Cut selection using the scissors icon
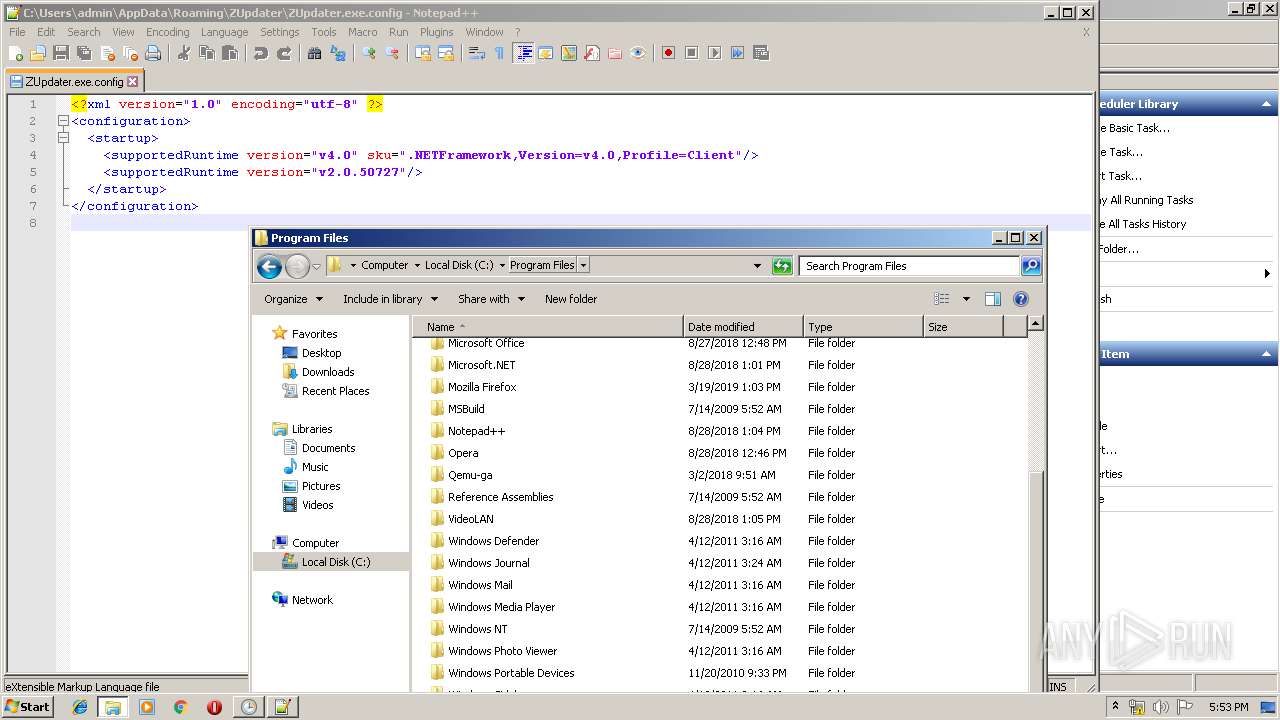The width and height of the screenshot is (1280, 720). (x=183, y=53)
